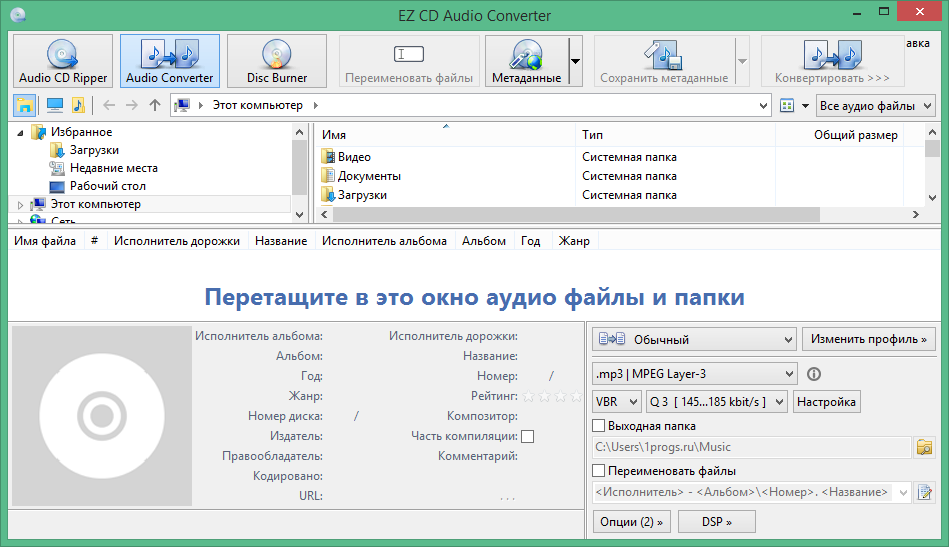The width and height of the screenshot is (949, 547).
Task: Go back with the left arrow
Action: tap(109, 105)
